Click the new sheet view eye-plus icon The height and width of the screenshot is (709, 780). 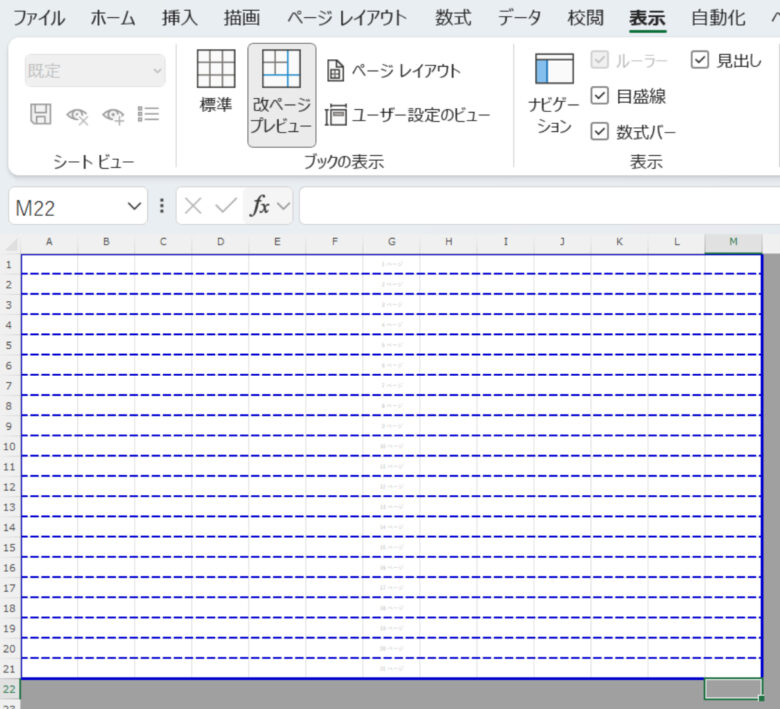[113, 115]
